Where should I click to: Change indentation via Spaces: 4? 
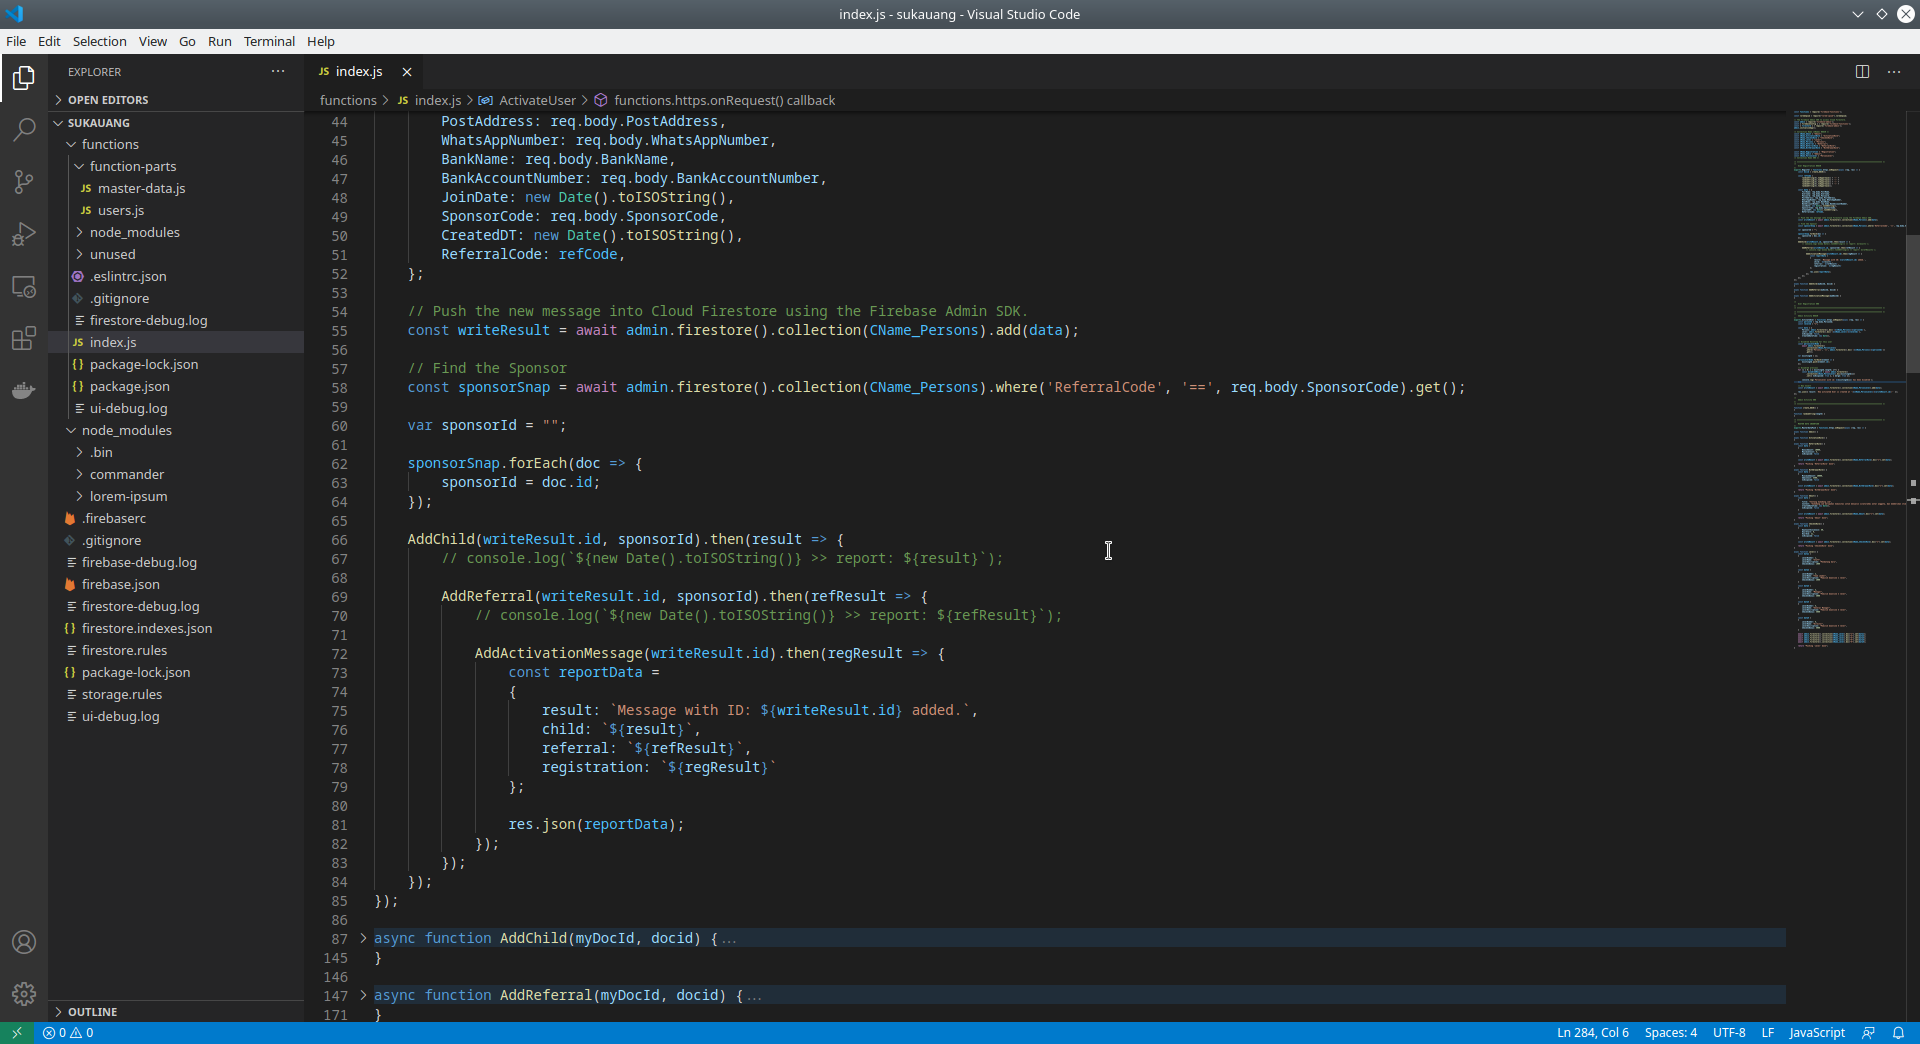1670,1033
